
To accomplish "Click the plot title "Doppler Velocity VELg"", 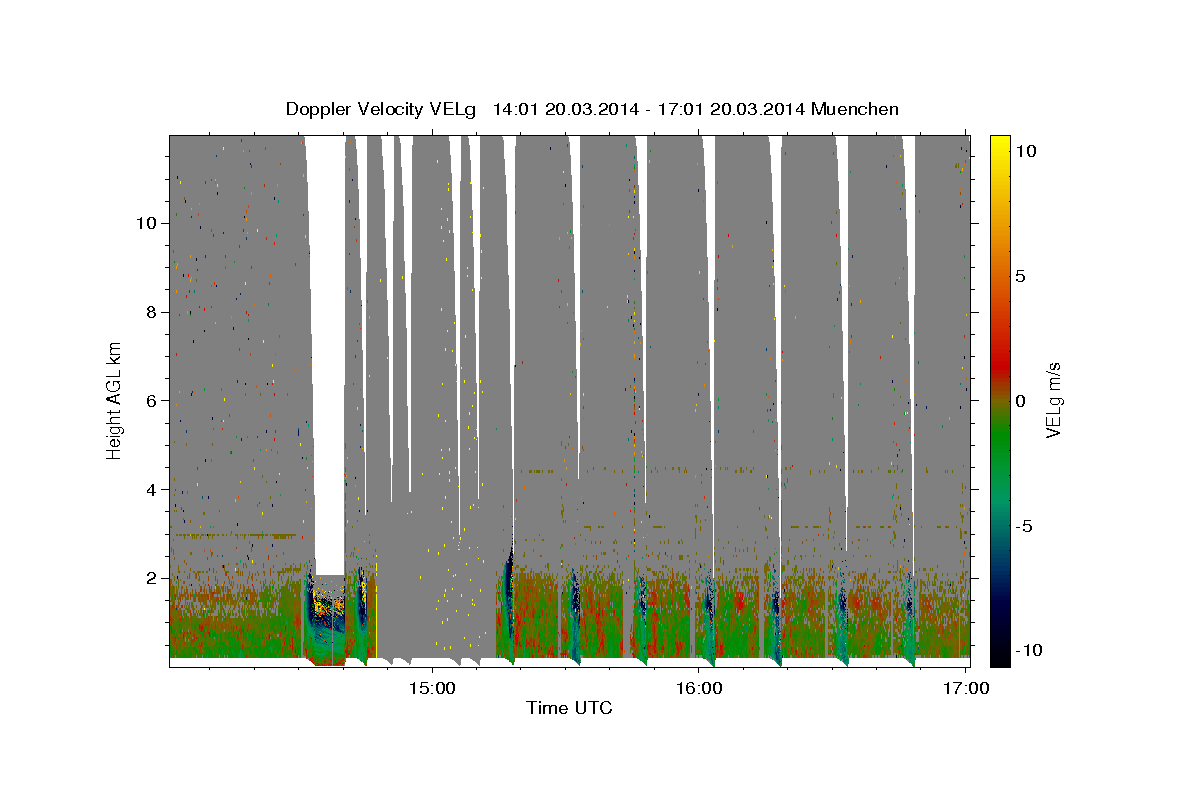I will point(382,109).
